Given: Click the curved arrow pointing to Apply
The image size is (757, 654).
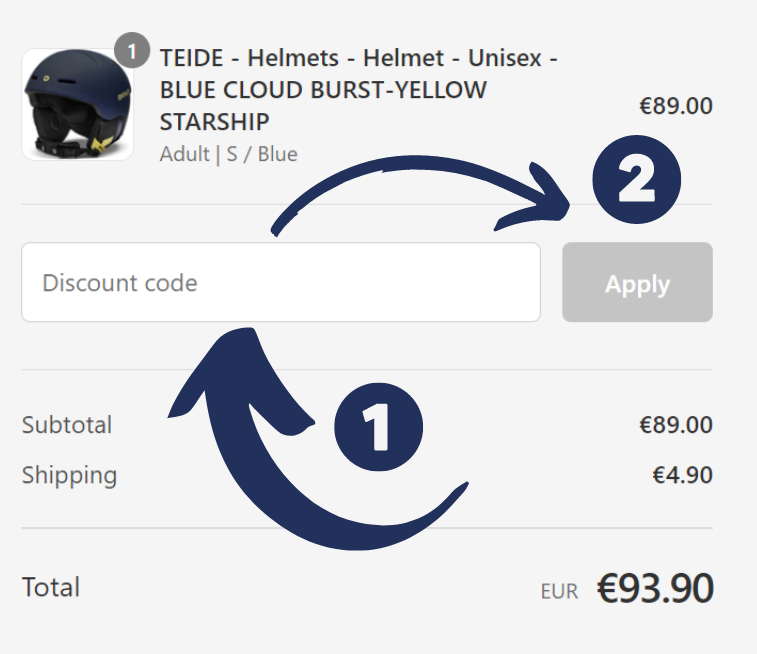Looking at the screenshot, I should tap(420, 190).
